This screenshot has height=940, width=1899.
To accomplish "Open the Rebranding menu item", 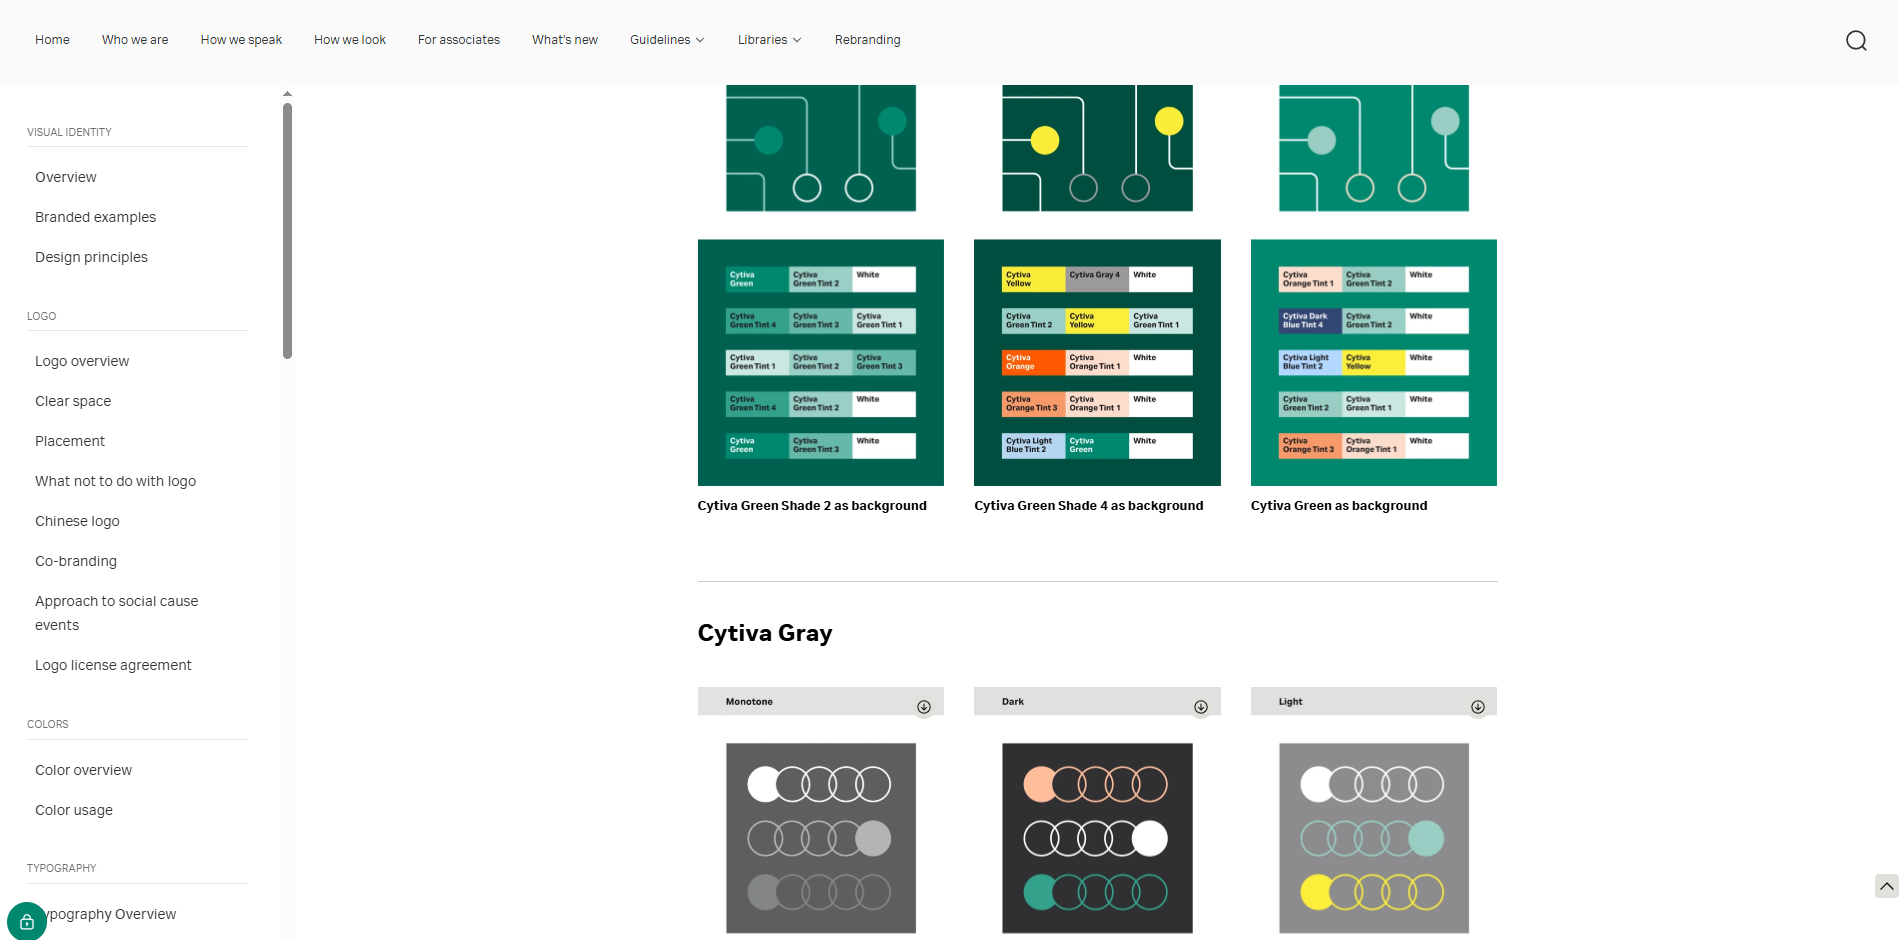I will [867, 40].
